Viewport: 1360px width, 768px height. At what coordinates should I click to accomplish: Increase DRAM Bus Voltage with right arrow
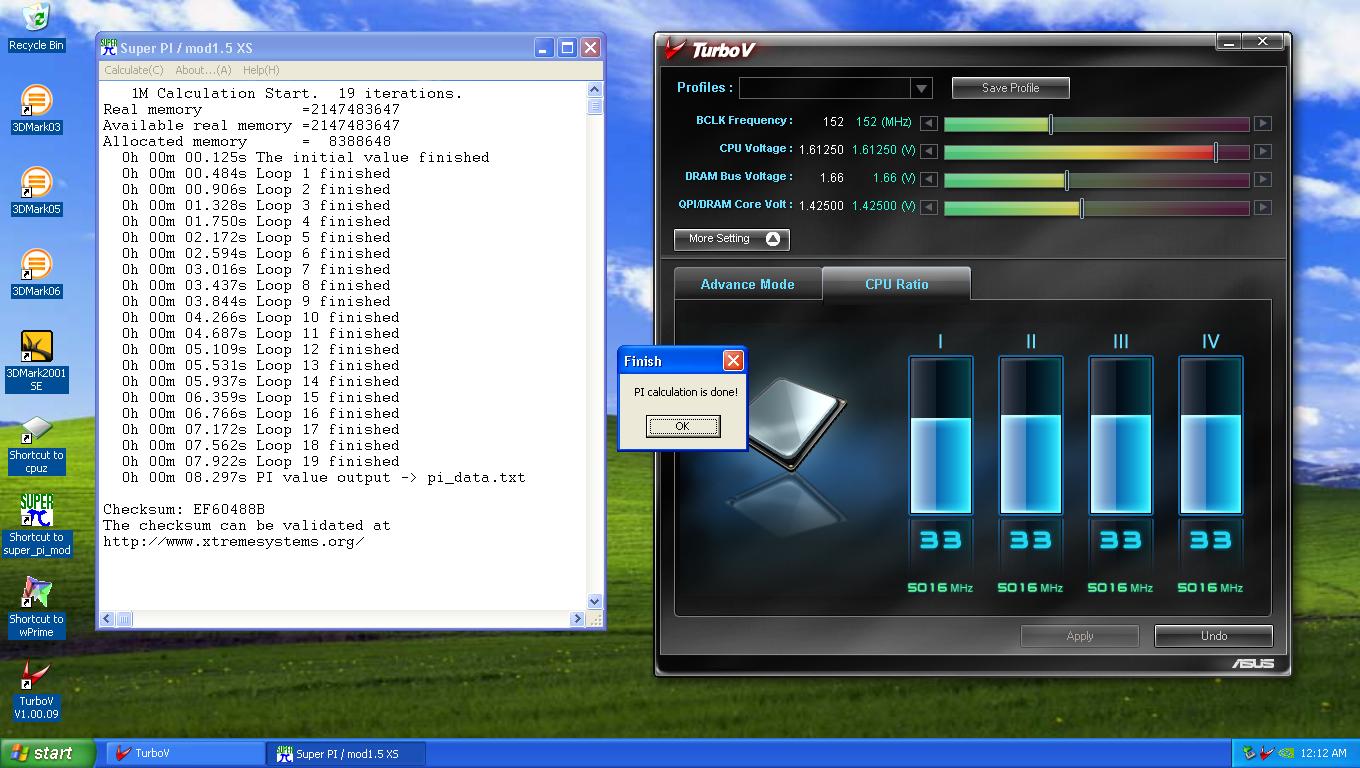[x=1263, y=180]
